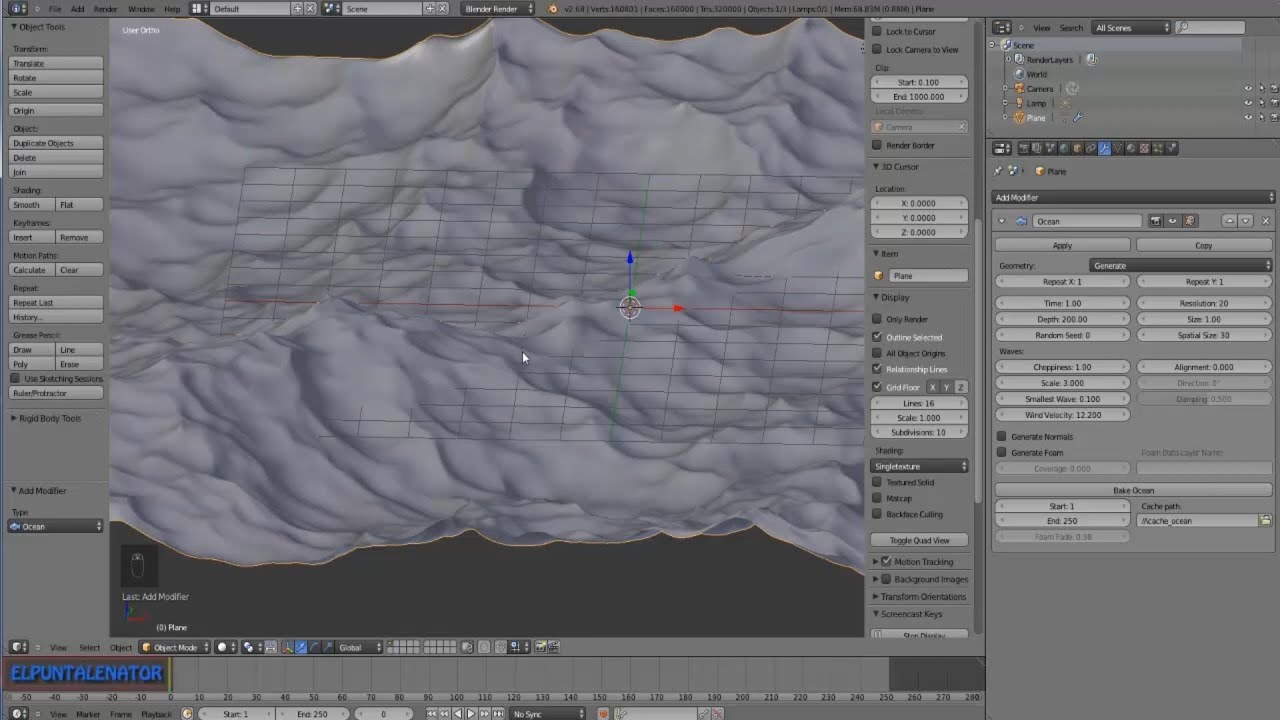Toggle the 3D manipulator widget icon
This screenshot has width=1280, height=720.
288,647
